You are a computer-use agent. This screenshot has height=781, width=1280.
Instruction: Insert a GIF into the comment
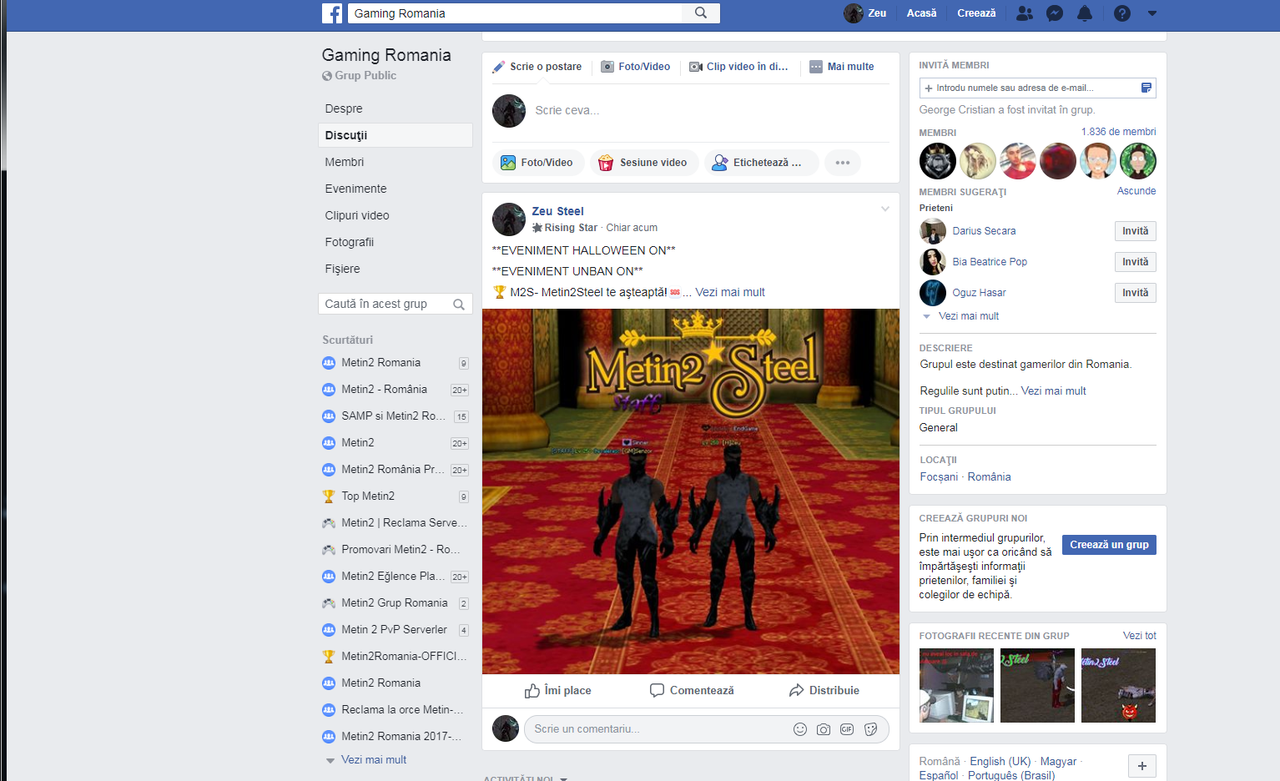847,729
